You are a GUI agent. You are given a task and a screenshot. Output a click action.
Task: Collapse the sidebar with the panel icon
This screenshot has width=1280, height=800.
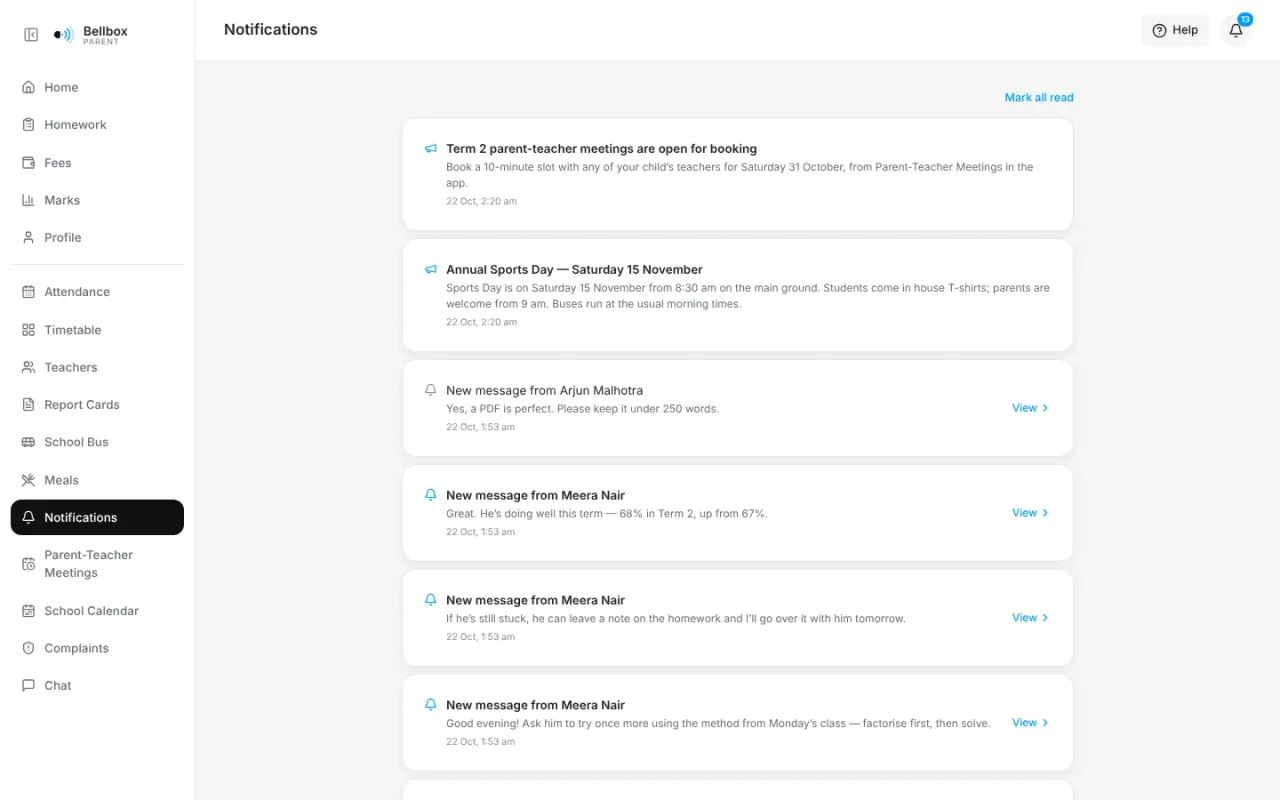pyautogui.click(x=31, y=35)
